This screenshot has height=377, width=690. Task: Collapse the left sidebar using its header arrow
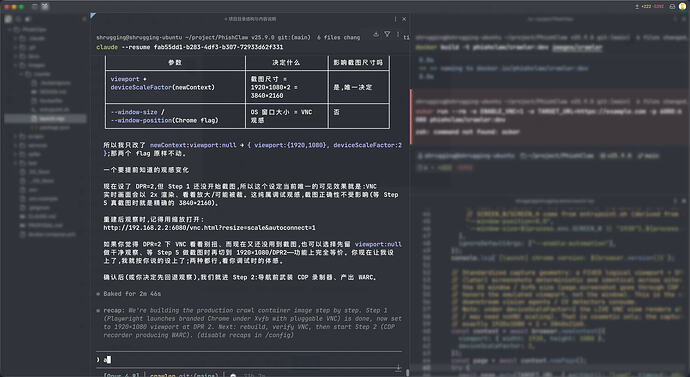[x=84, y=19]
